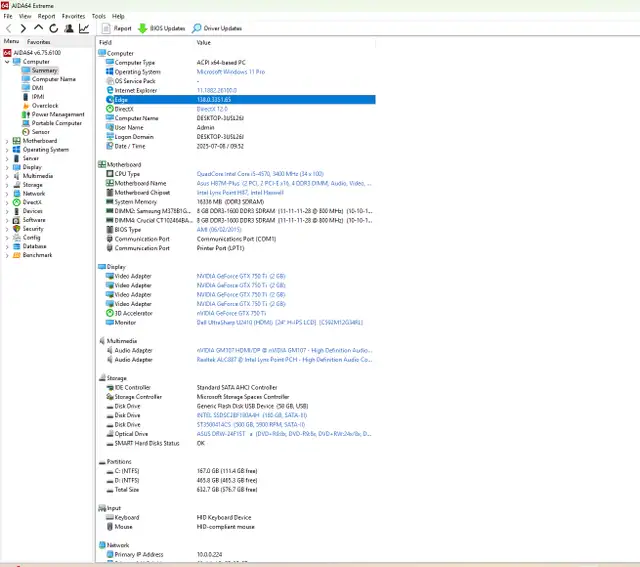
Task: Go up one level with the up arrow icon
Action: click(38, 28)
